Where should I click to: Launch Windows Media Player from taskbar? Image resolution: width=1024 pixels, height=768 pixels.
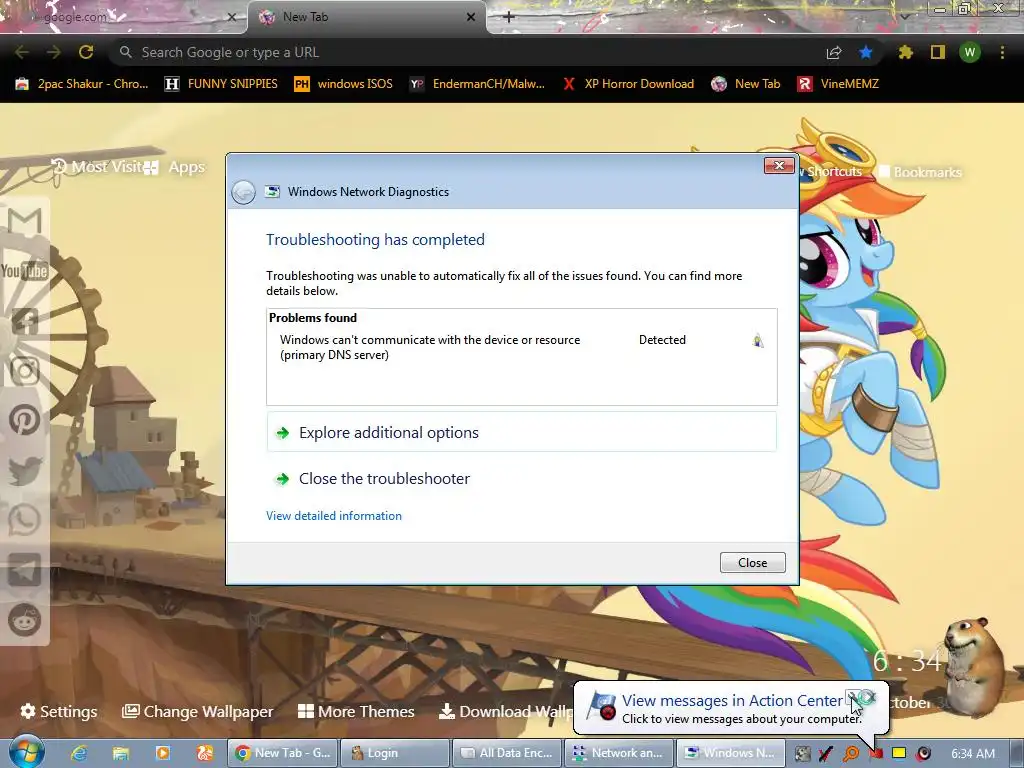pos(163,753)
